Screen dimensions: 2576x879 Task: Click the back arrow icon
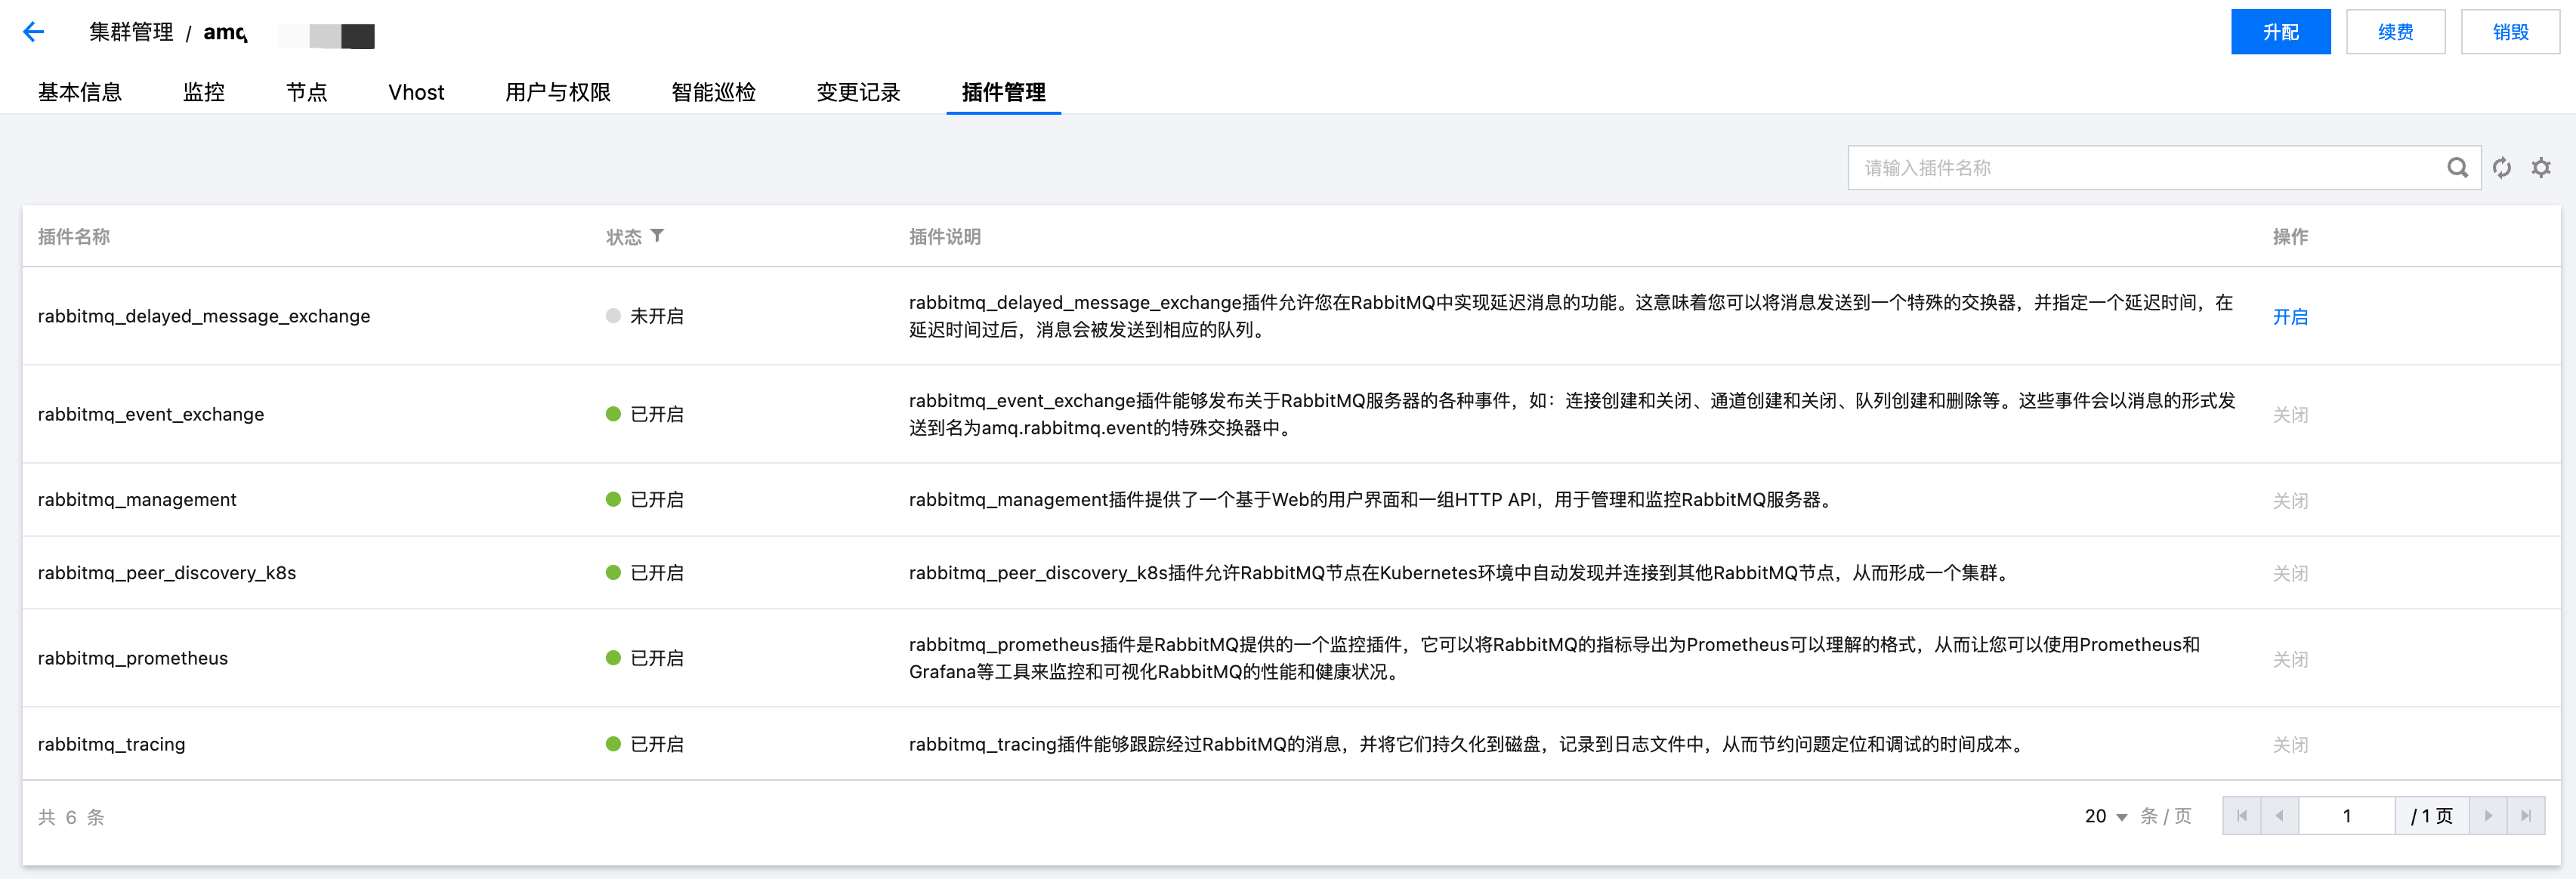[x=34, y=32]
